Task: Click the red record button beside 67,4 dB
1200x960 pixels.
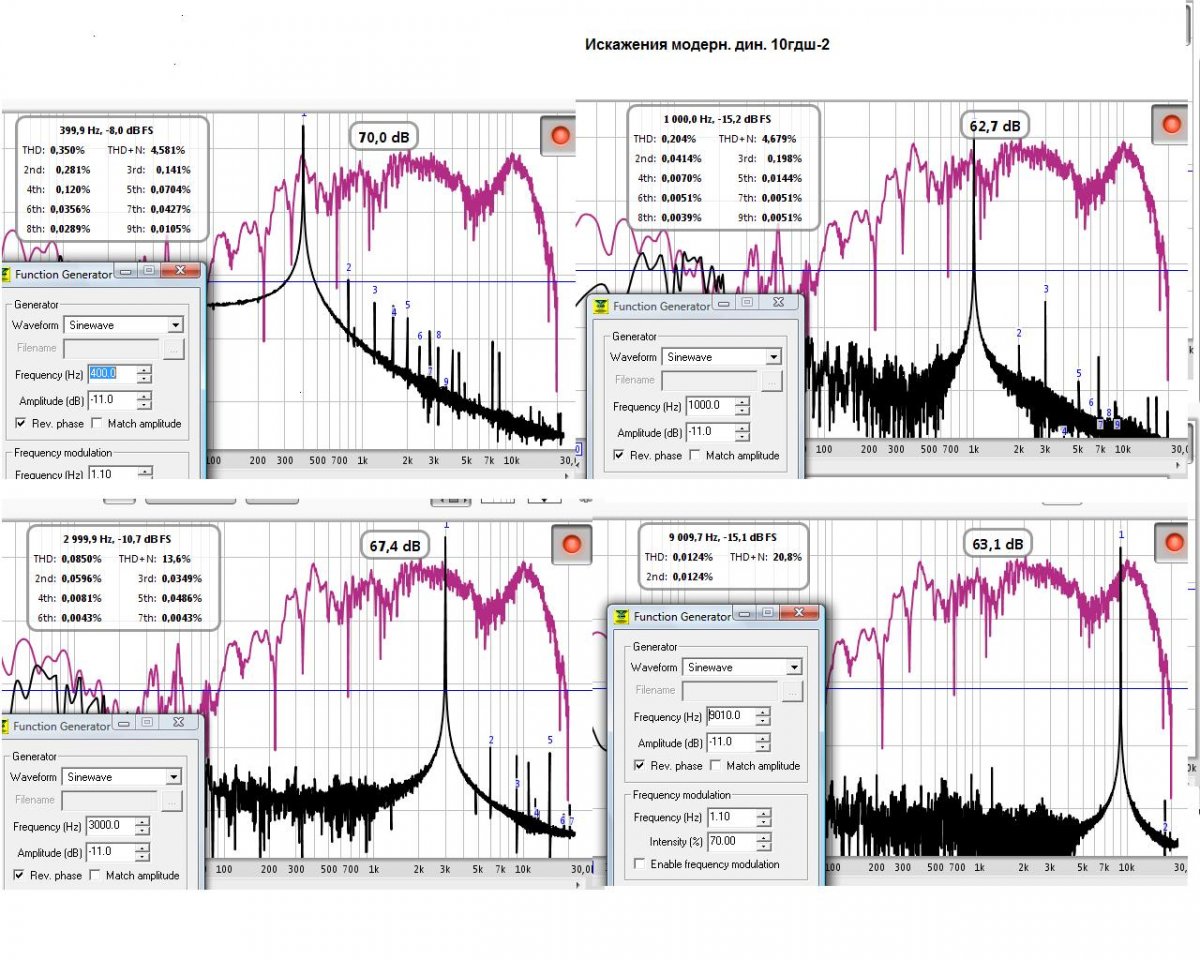Action: click(571, 545)
